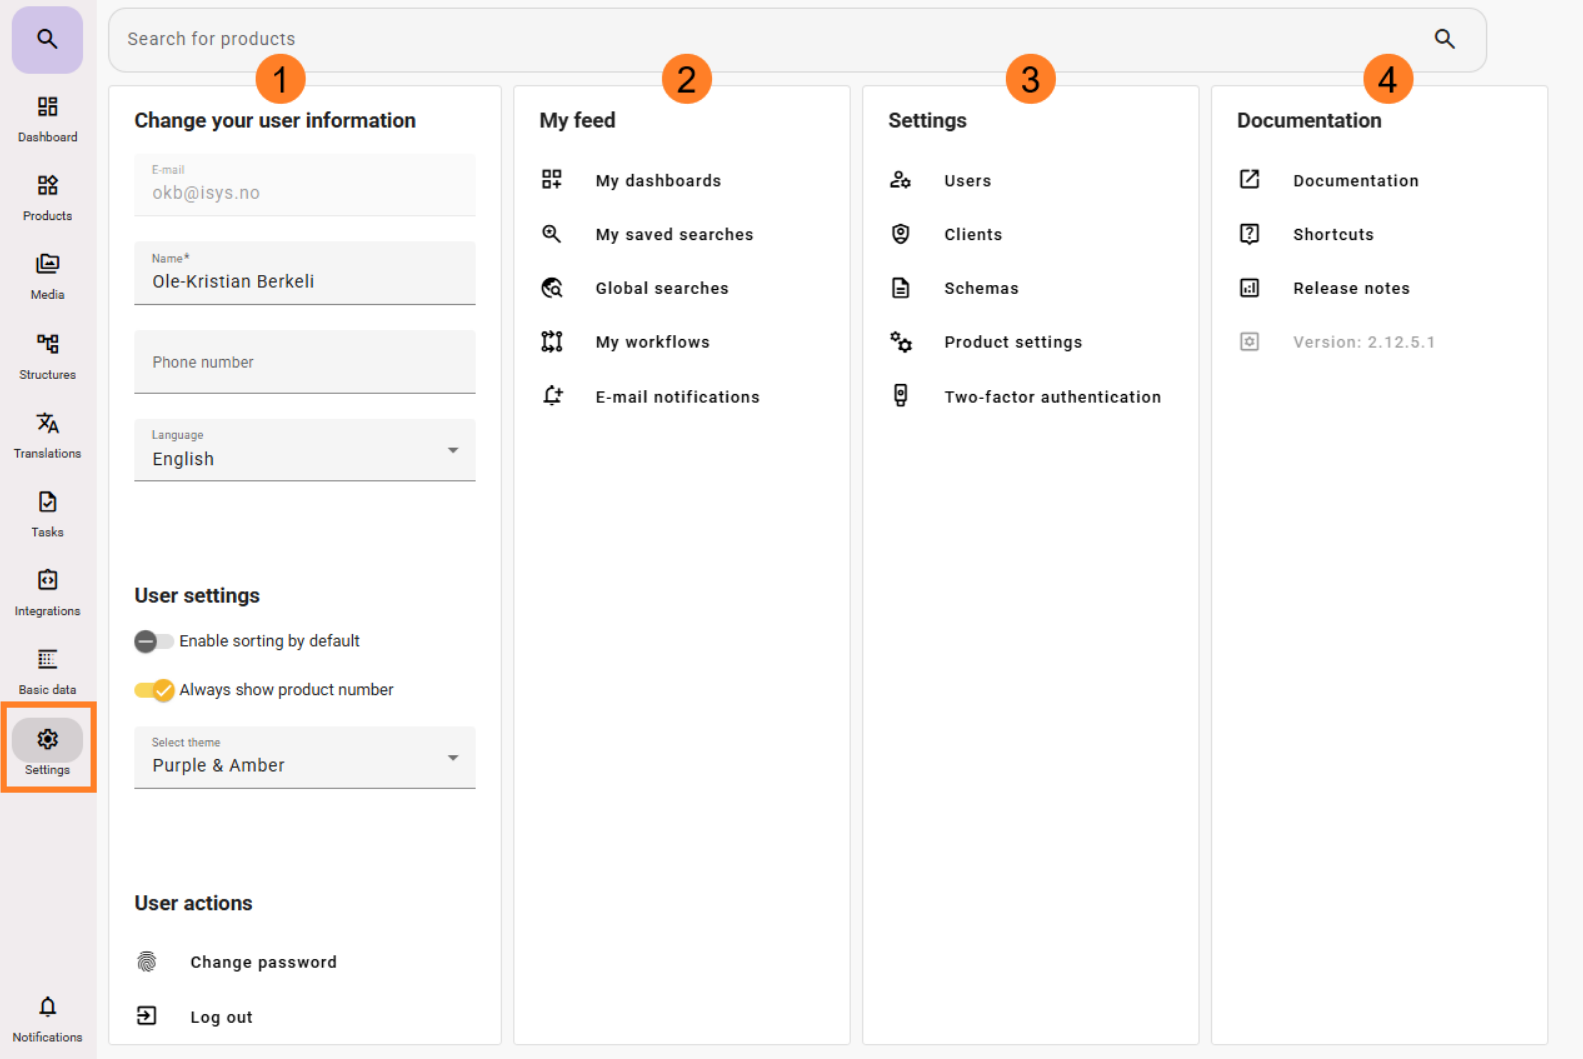Select Product settings entry

pos(1012,342)
